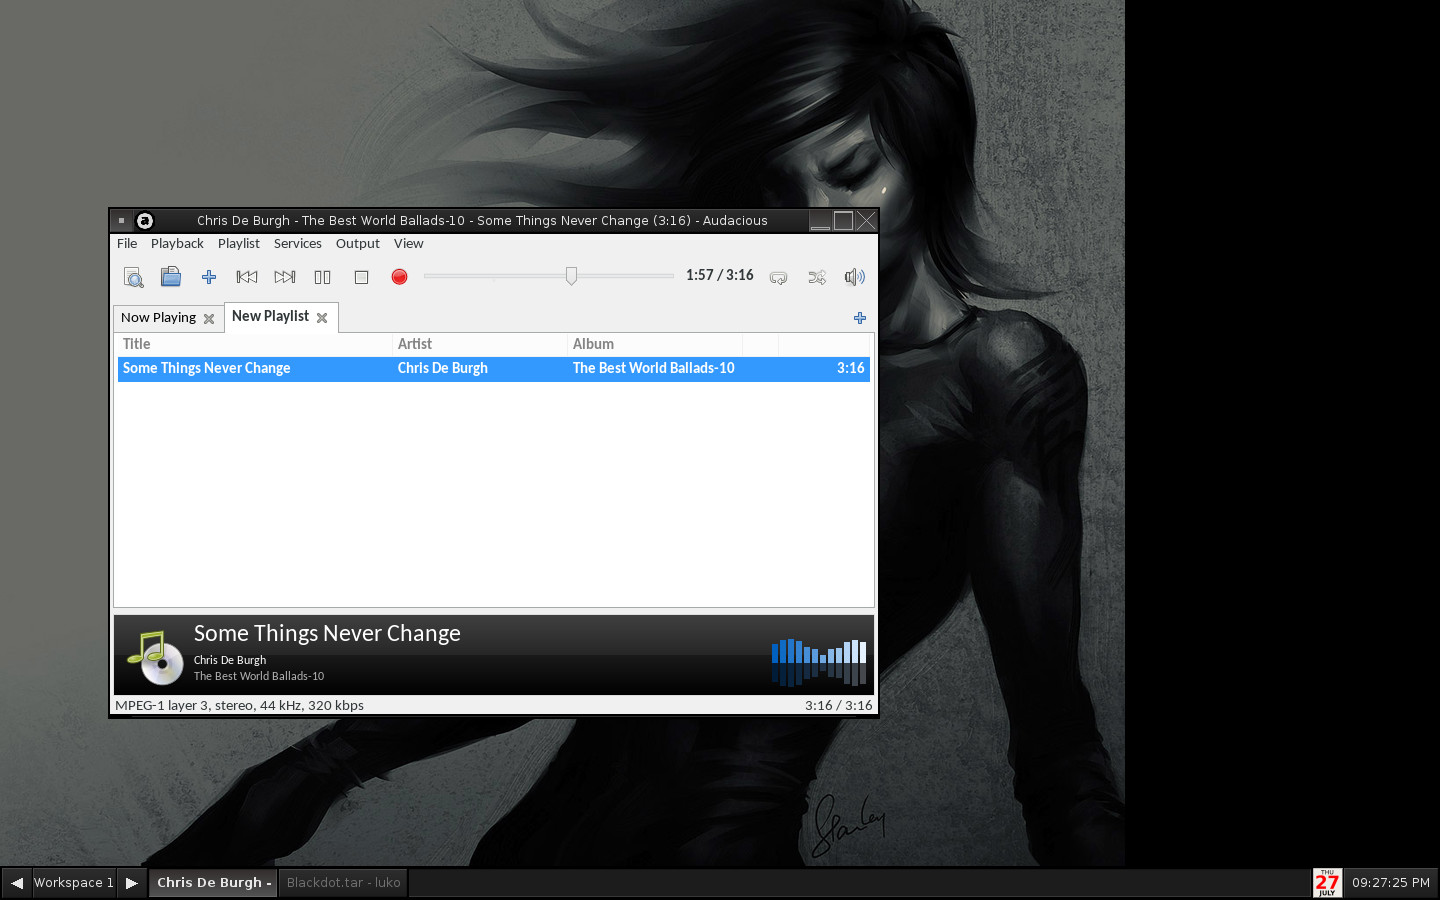Open the Playback menu
Image resolution: width=1440 pixels, height=900 pixels.
[x=177, y=243]
